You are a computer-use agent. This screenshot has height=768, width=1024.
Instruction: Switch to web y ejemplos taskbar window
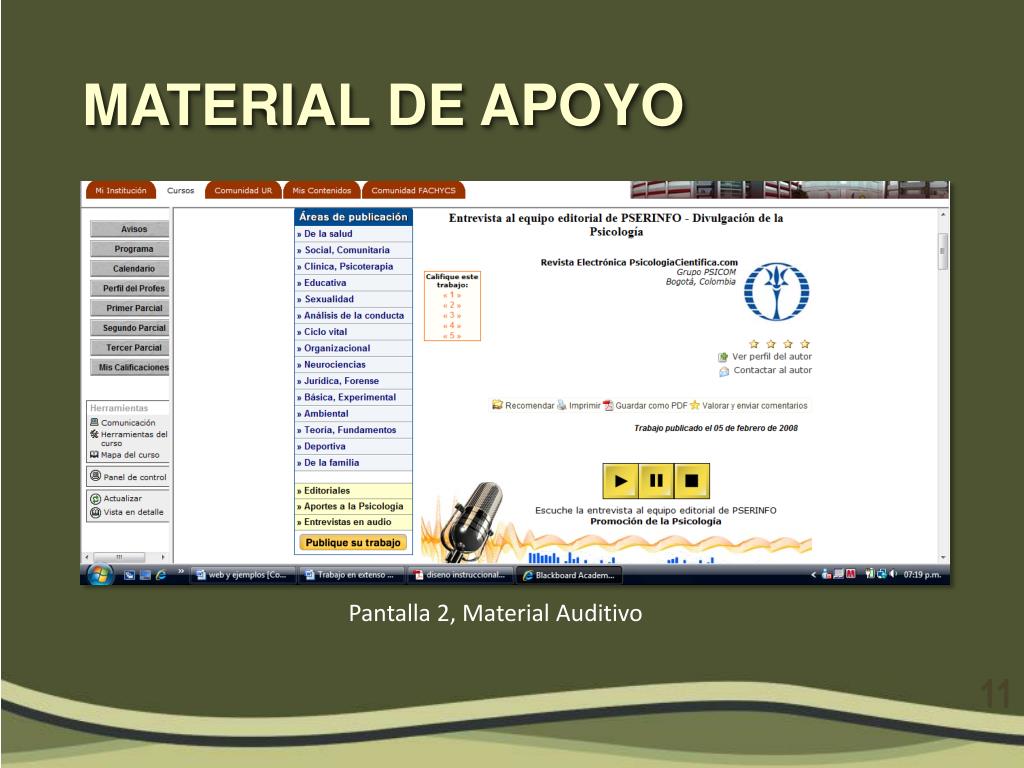[242, 575]
